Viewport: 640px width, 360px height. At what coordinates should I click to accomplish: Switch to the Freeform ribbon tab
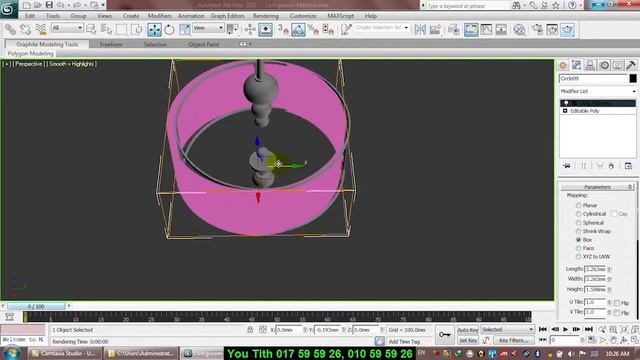pyautogui.click(x=111, y=44)
